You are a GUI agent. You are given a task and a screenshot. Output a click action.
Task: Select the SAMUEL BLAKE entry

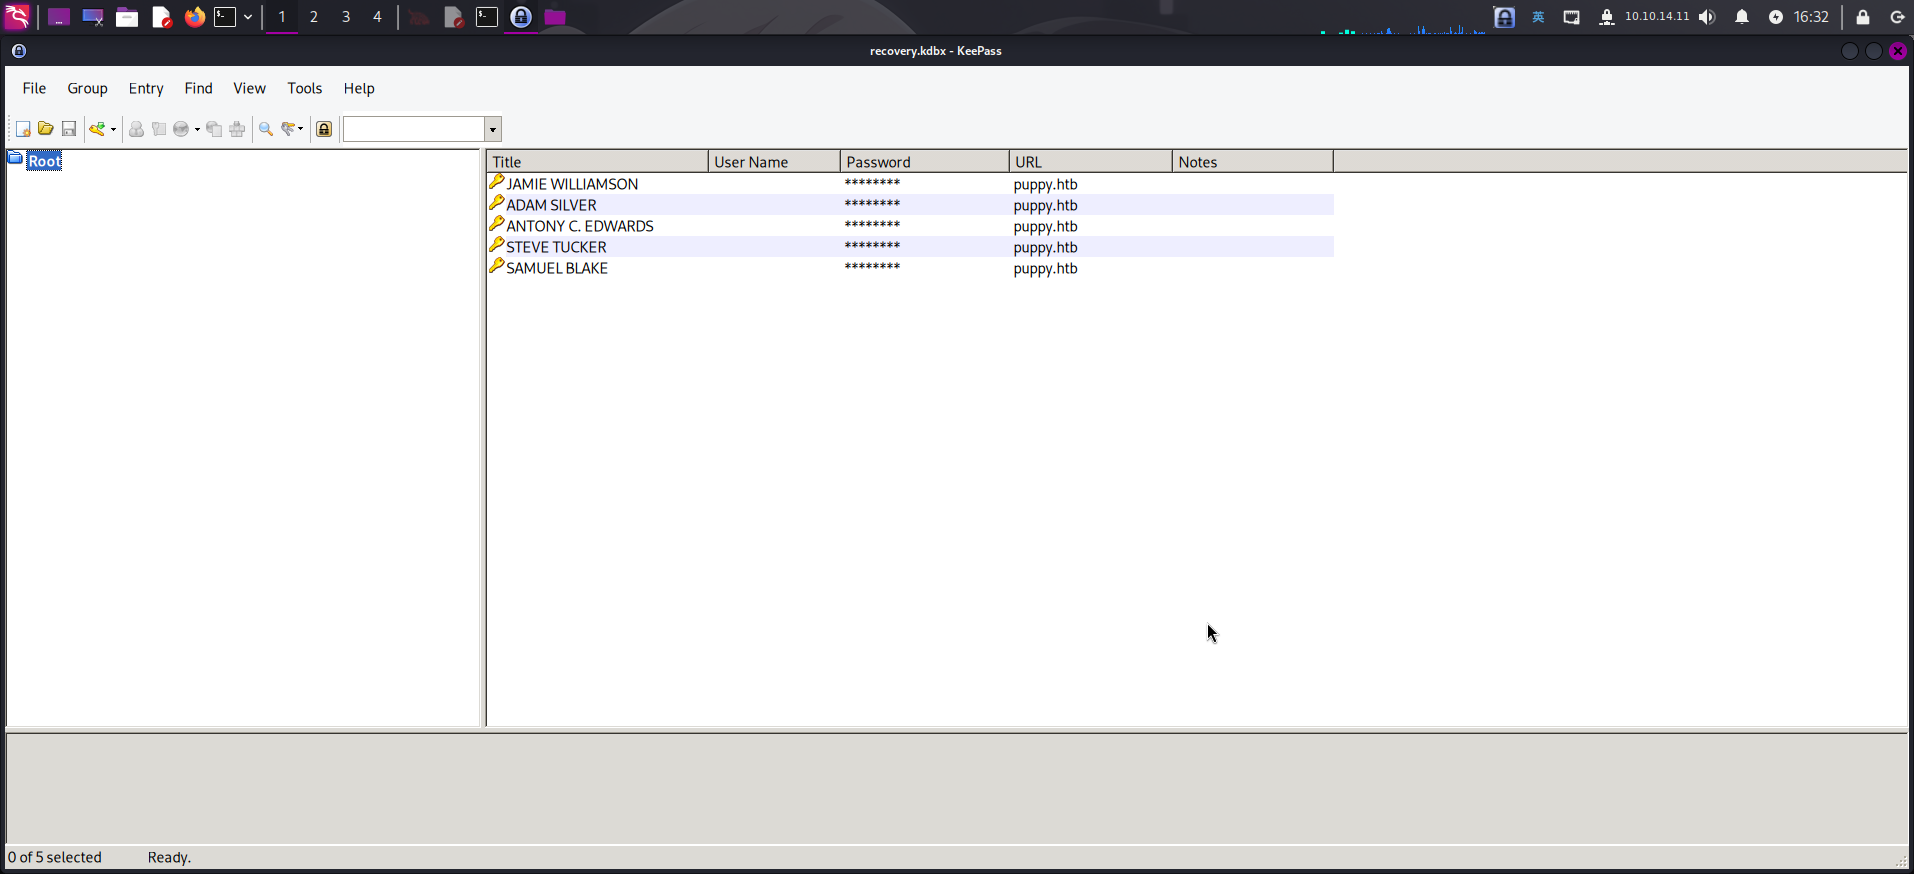(x=556, y=268)
